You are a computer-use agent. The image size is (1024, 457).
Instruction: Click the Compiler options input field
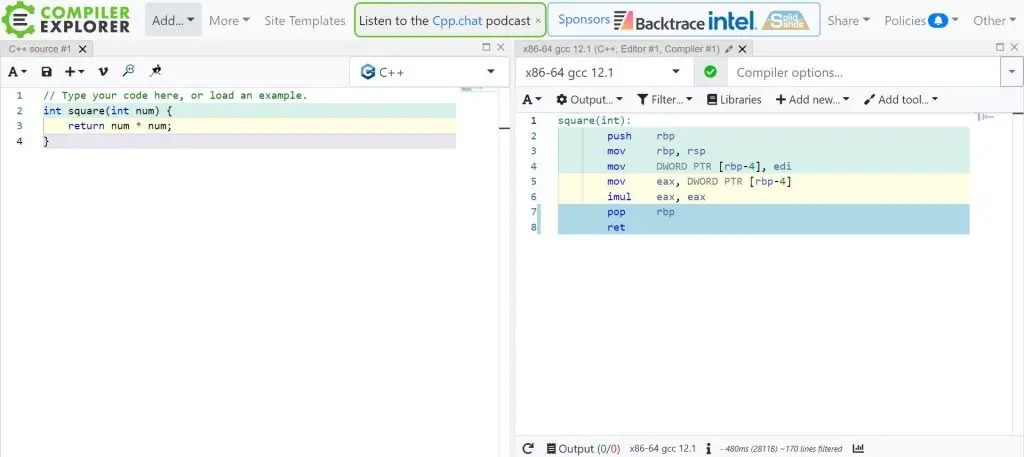click(x=864, y=72)
